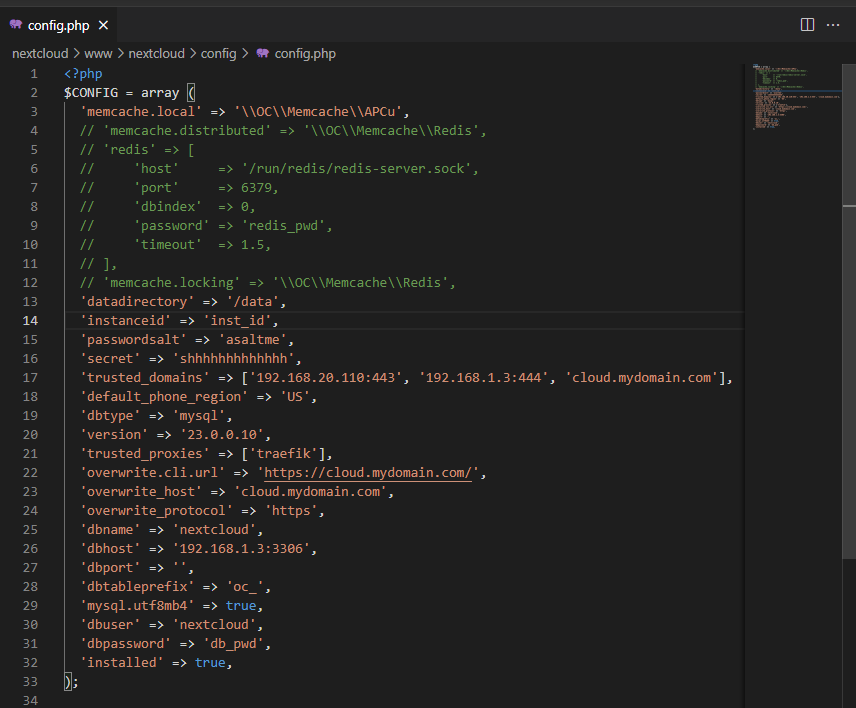Select the config.php editor tab
Viewport: 856px width, 708px height.
(x=58, y=25)
